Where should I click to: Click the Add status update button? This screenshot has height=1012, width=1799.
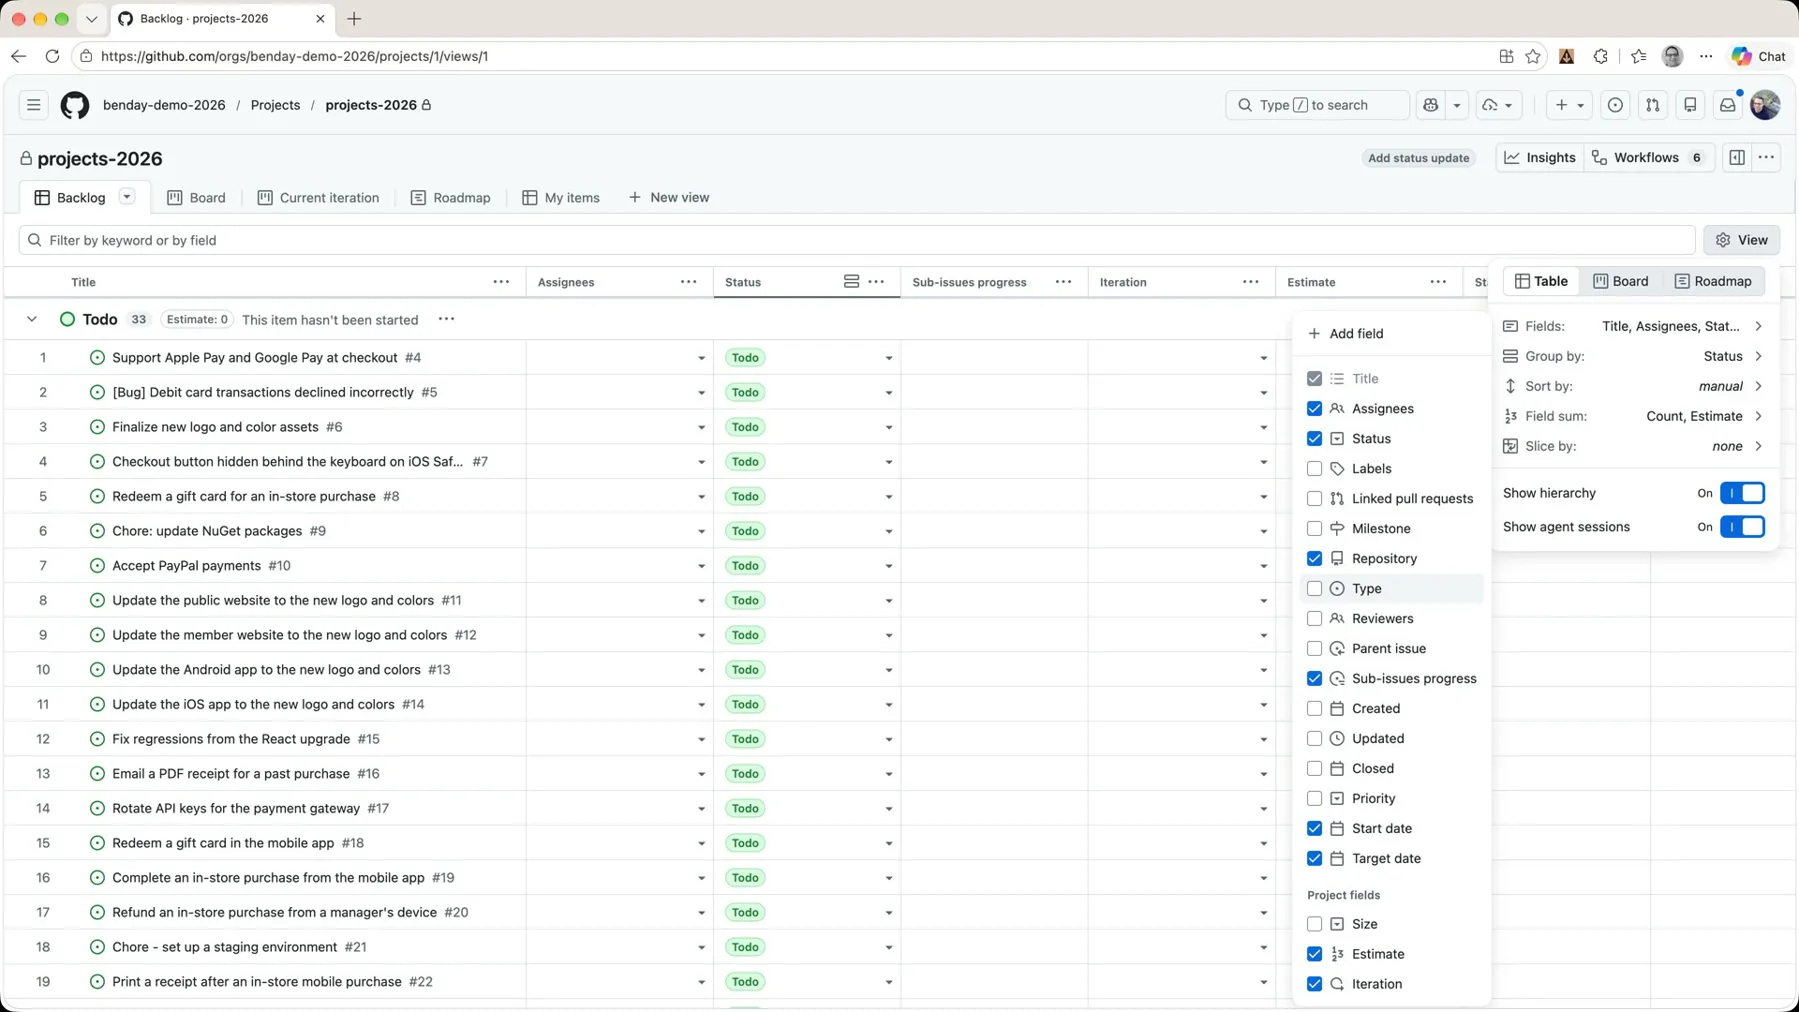[1418, 158]
